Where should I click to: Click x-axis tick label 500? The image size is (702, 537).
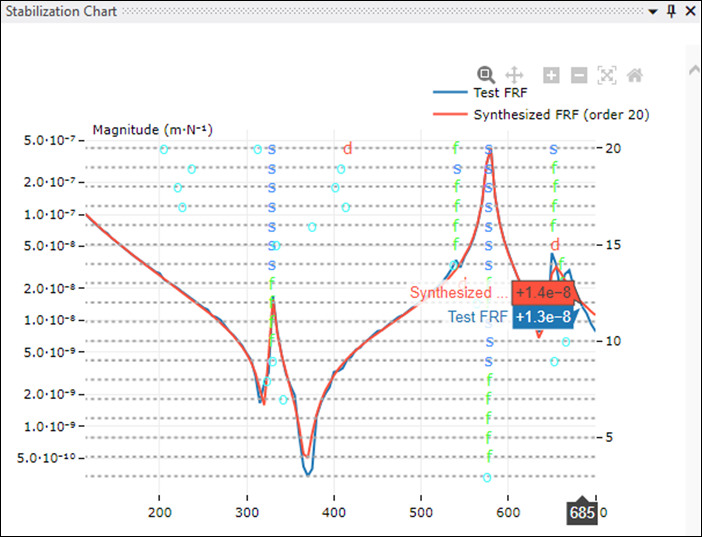[421, 512]
